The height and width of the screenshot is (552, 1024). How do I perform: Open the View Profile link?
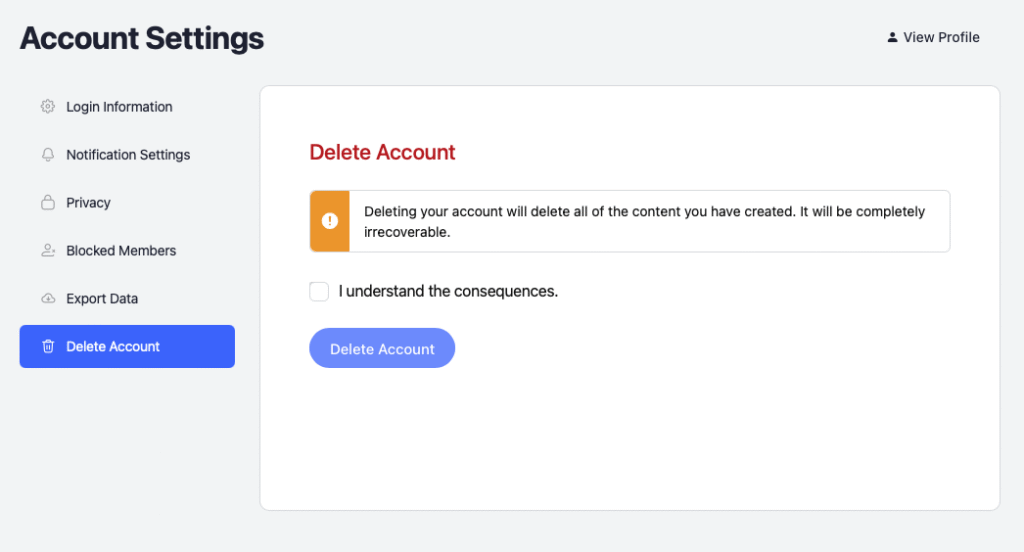point(941,38)
